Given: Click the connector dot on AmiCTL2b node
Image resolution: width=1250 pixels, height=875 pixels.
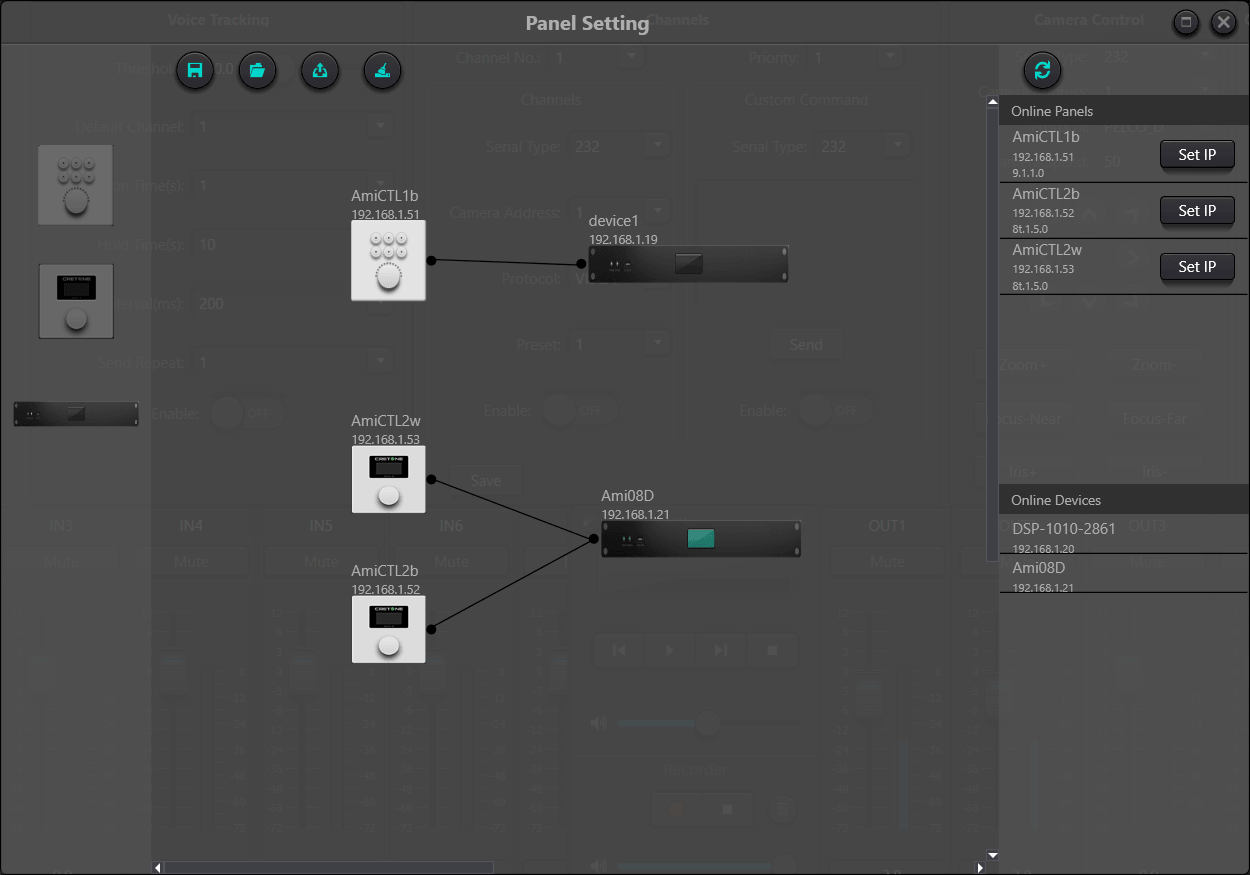Looking at the screenshot, I should 431,629.
